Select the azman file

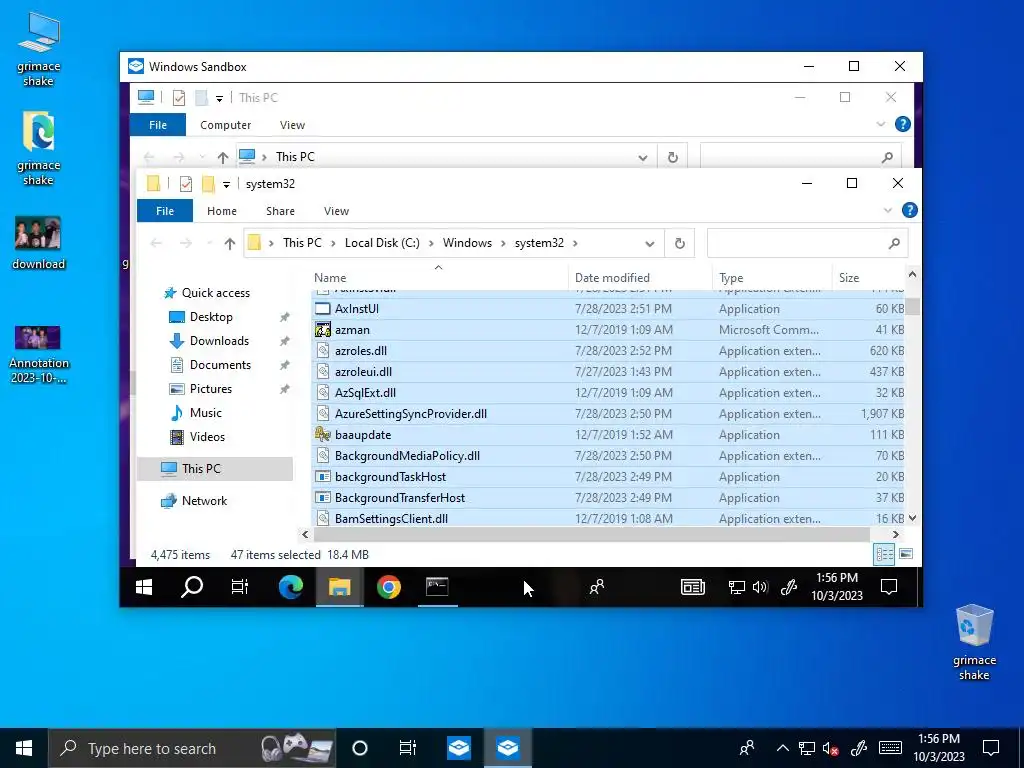coord(608,330)
